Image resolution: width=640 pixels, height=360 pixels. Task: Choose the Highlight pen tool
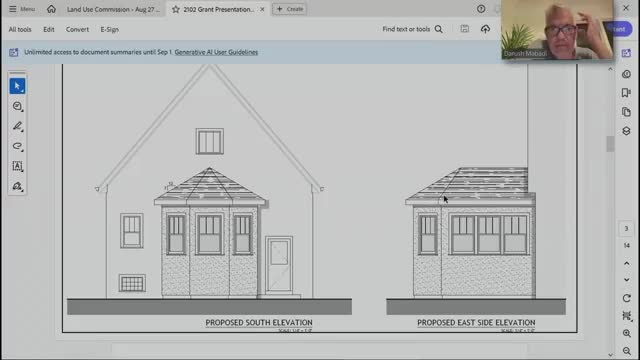point(17,126)
